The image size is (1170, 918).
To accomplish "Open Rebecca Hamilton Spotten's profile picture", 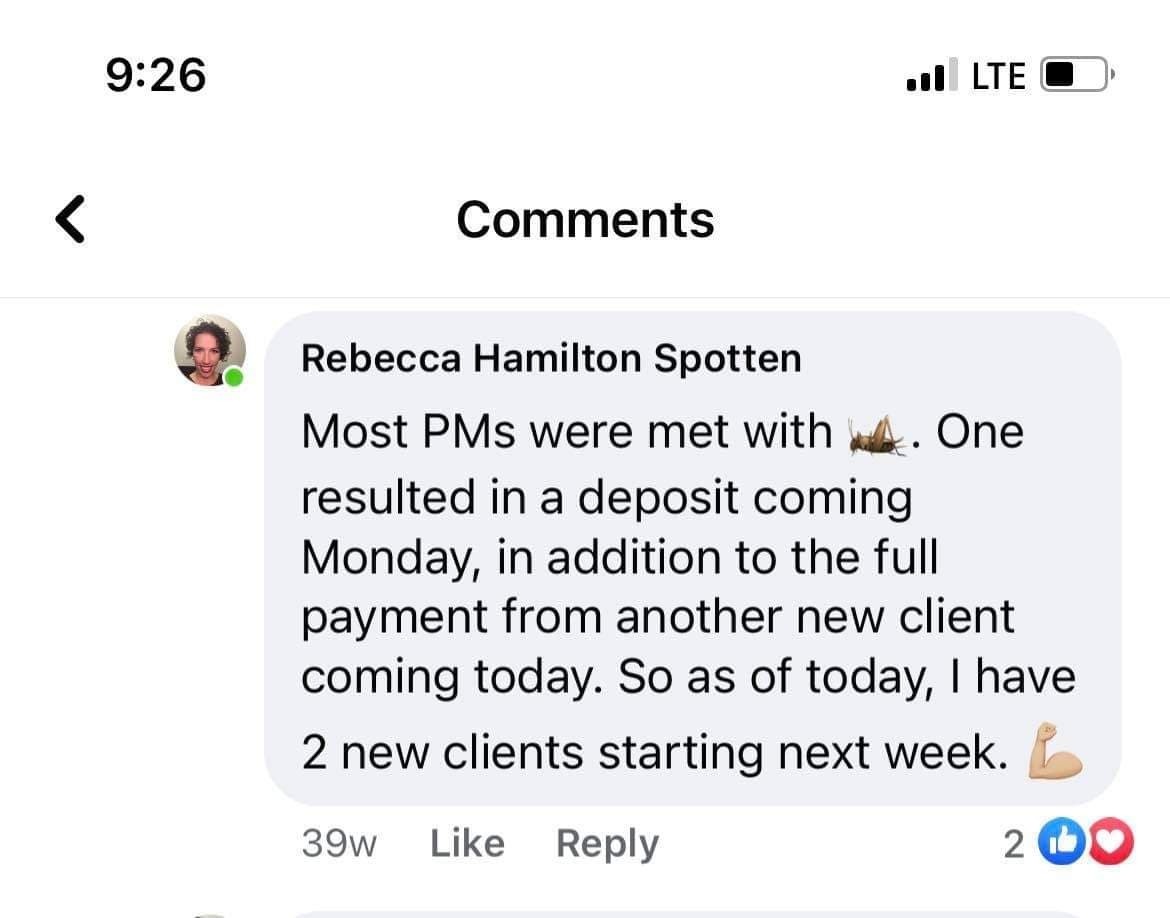I will click(209, 350).
